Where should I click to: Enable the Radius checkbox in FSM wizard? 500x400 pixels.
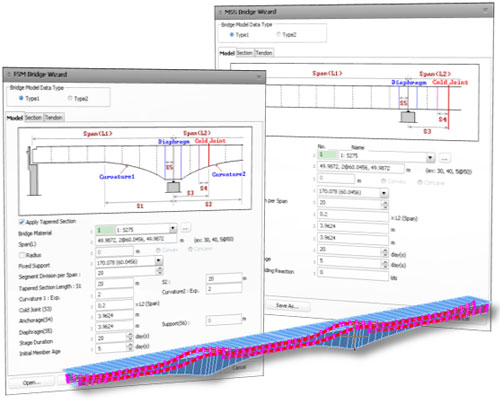click(22, 255)
